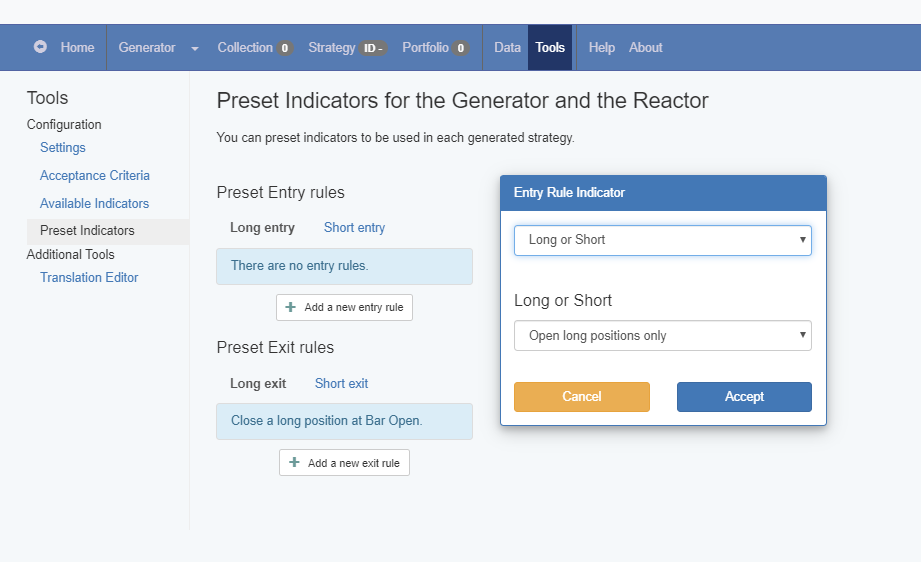Go to Acceptance Criteria in sidebar
Viewport: 921px width, 562px height.
click(95, 176)
